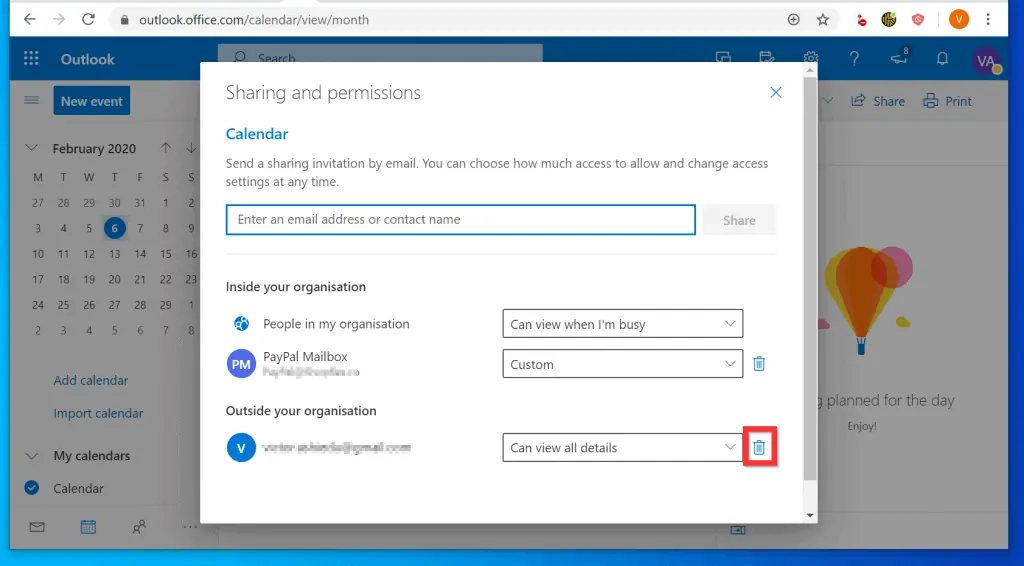This screenshot has height=566, width=1024.
Task: Delete sharing for the outside organisation Gmail user
Action: [759, 448]
